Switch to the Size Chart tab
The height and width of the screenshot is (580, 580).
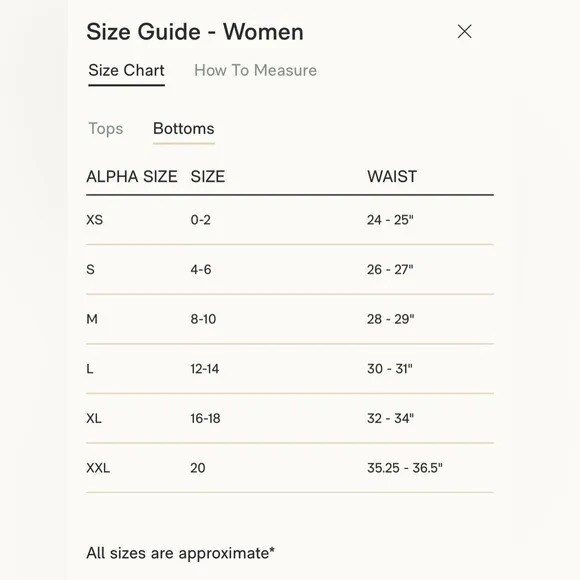pyautogui.click(x=127, y=70)
